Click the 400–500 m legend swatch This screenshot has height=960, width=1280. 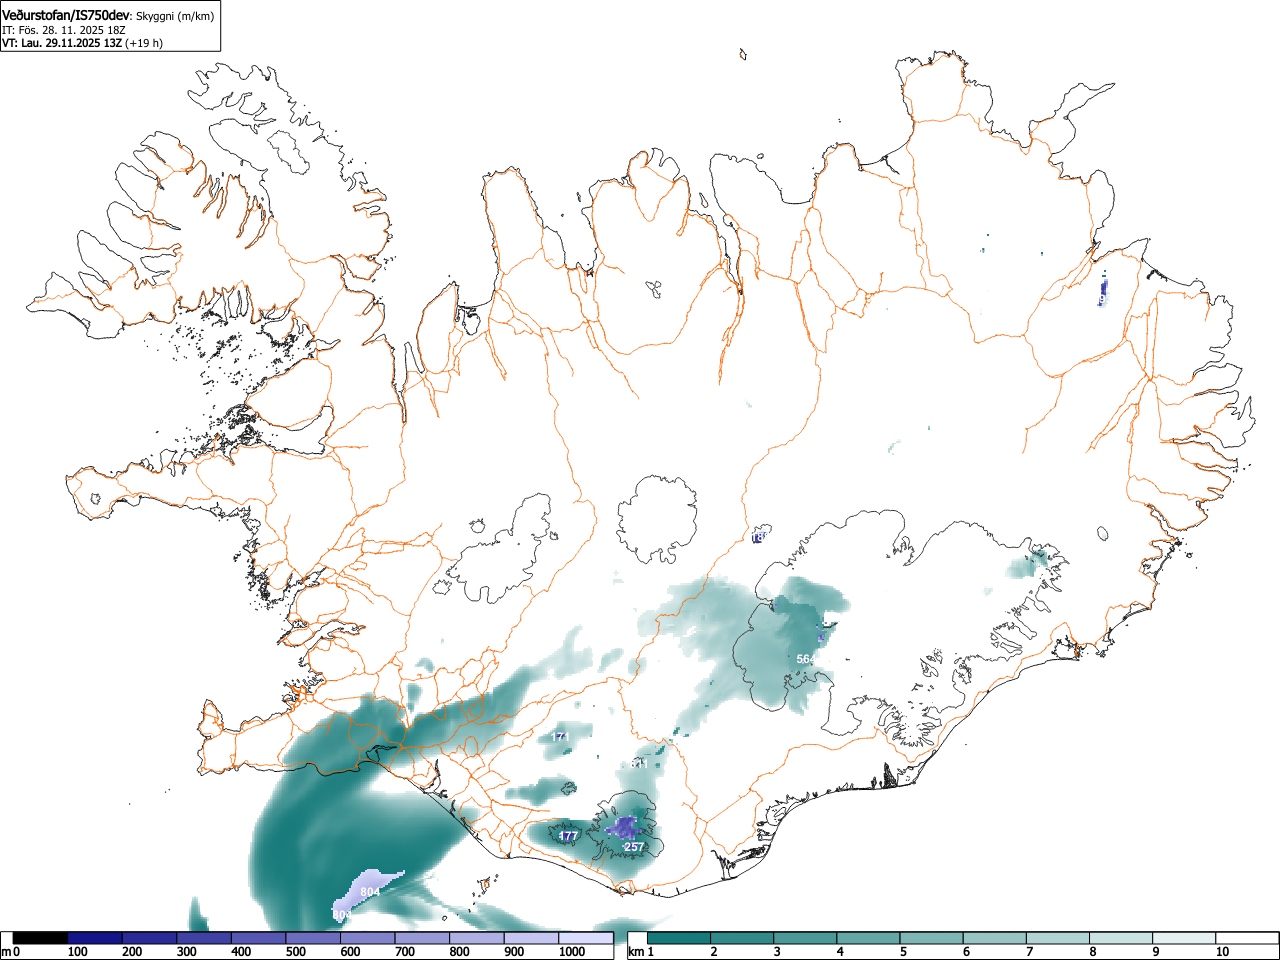[x=259, y=938]
